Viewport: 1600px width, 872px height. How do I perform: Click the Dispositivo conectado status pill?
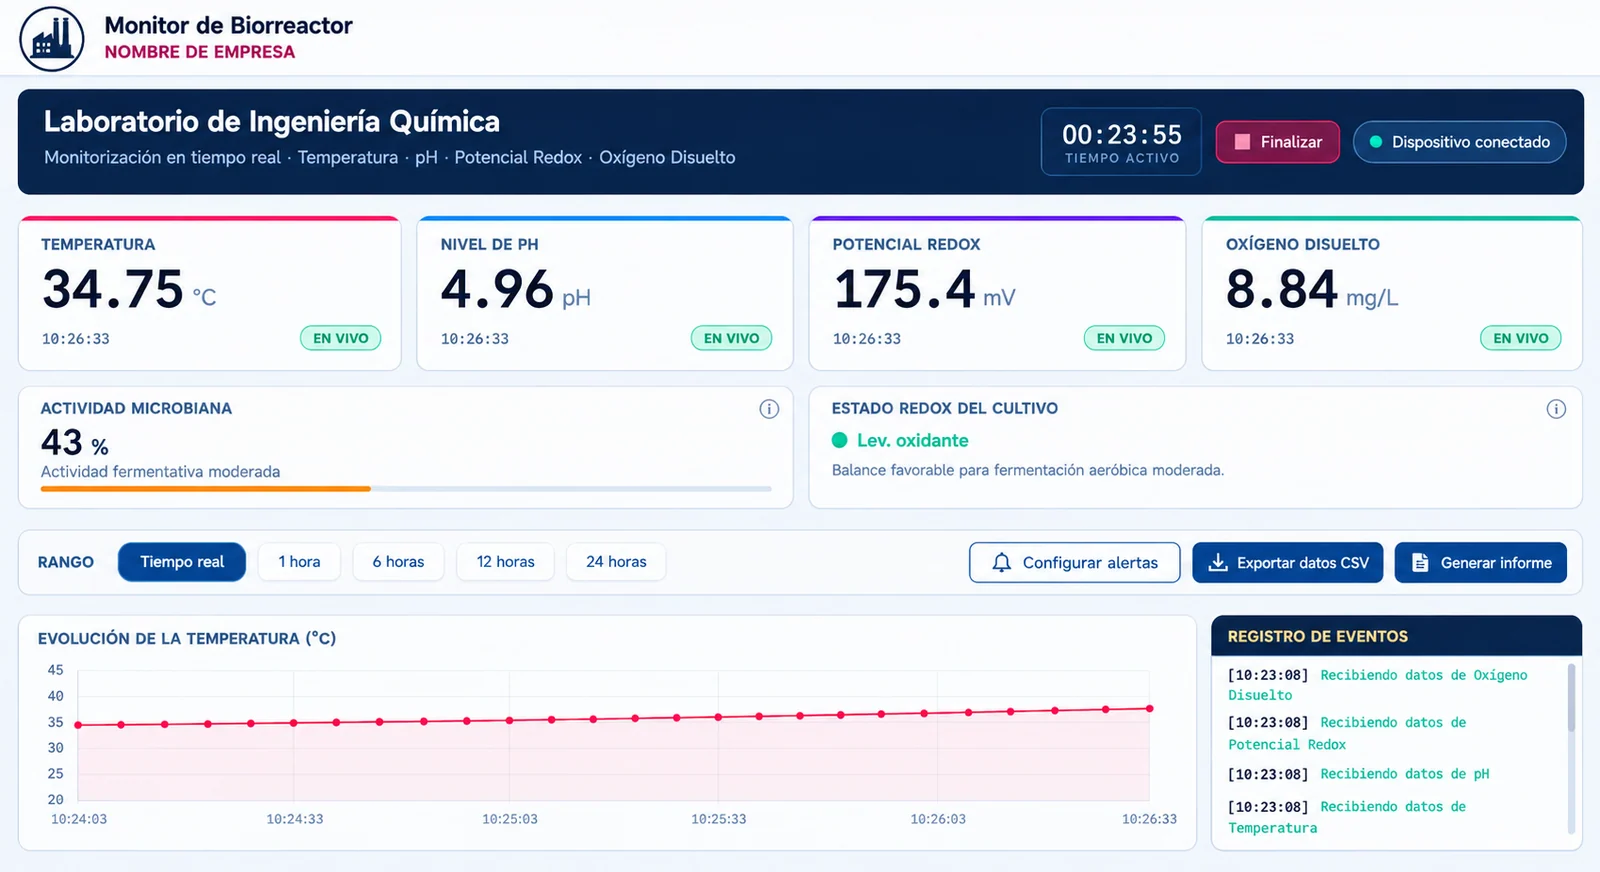(1460, 142)
